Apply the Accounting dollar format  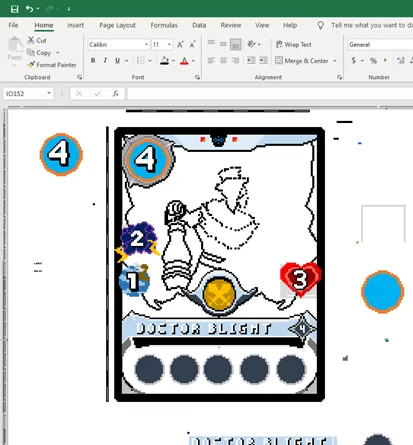click(354, 60)
